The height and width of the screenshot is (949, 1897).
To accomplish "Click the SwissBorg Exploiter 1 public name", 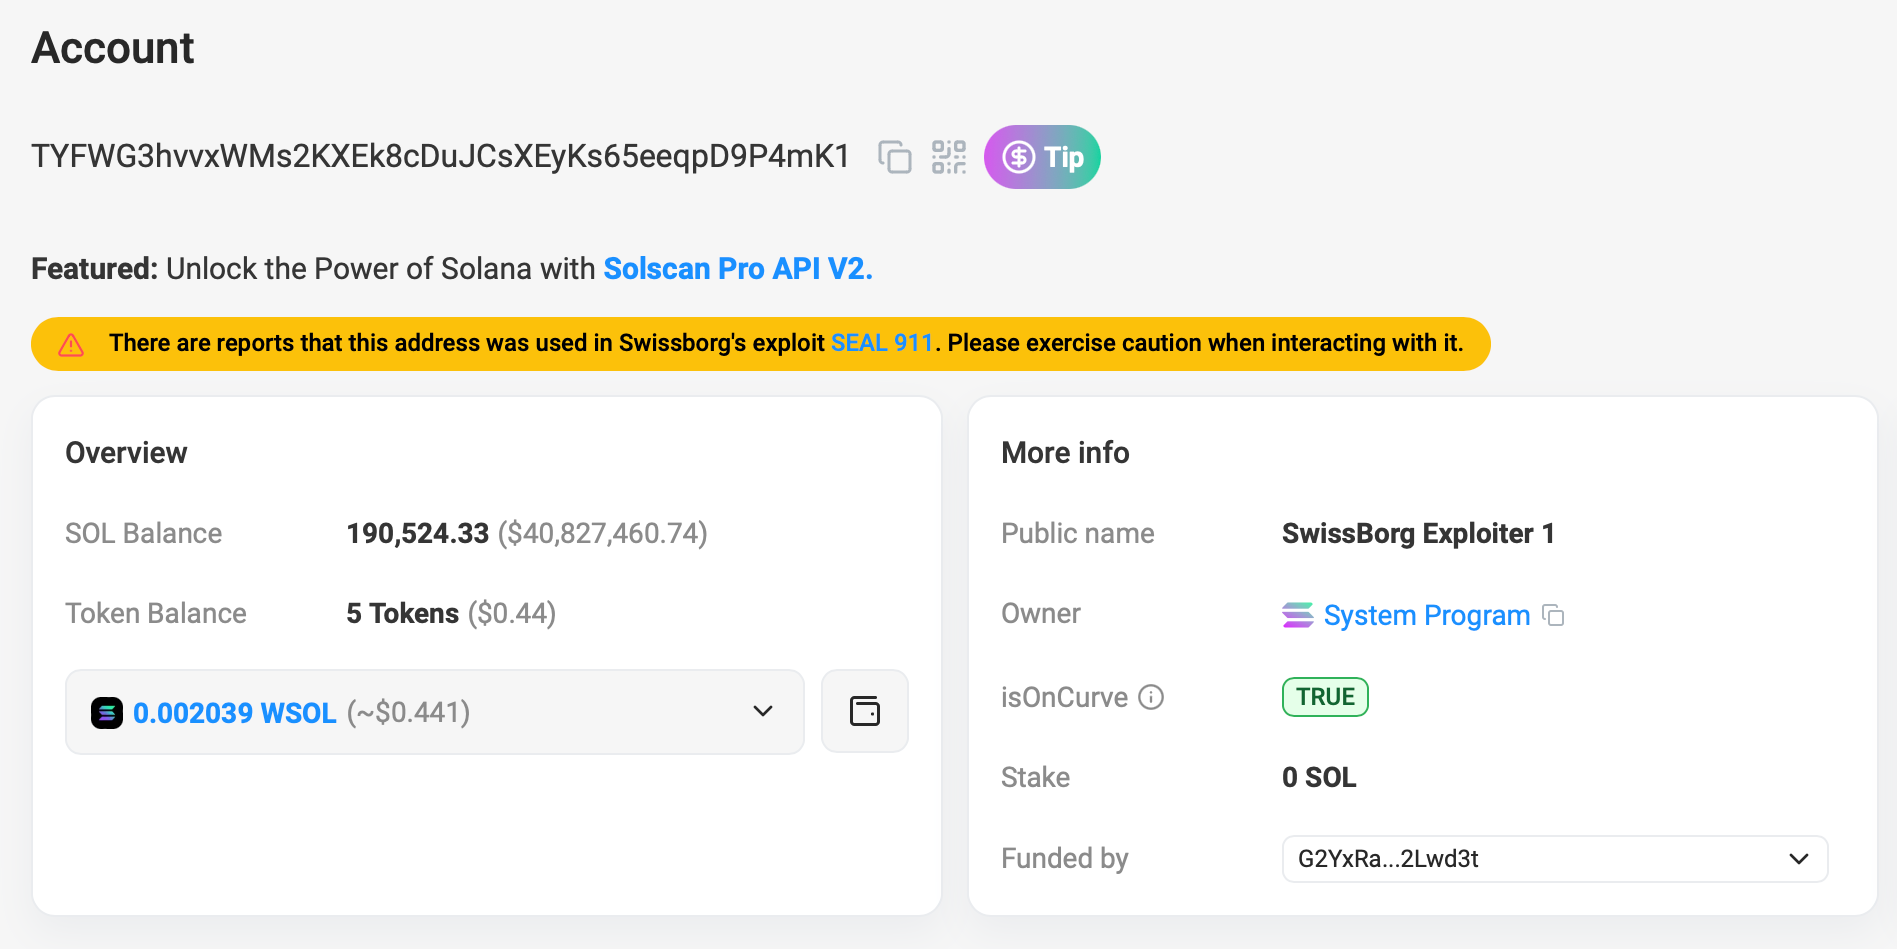I will click(x=1418, y=533).
